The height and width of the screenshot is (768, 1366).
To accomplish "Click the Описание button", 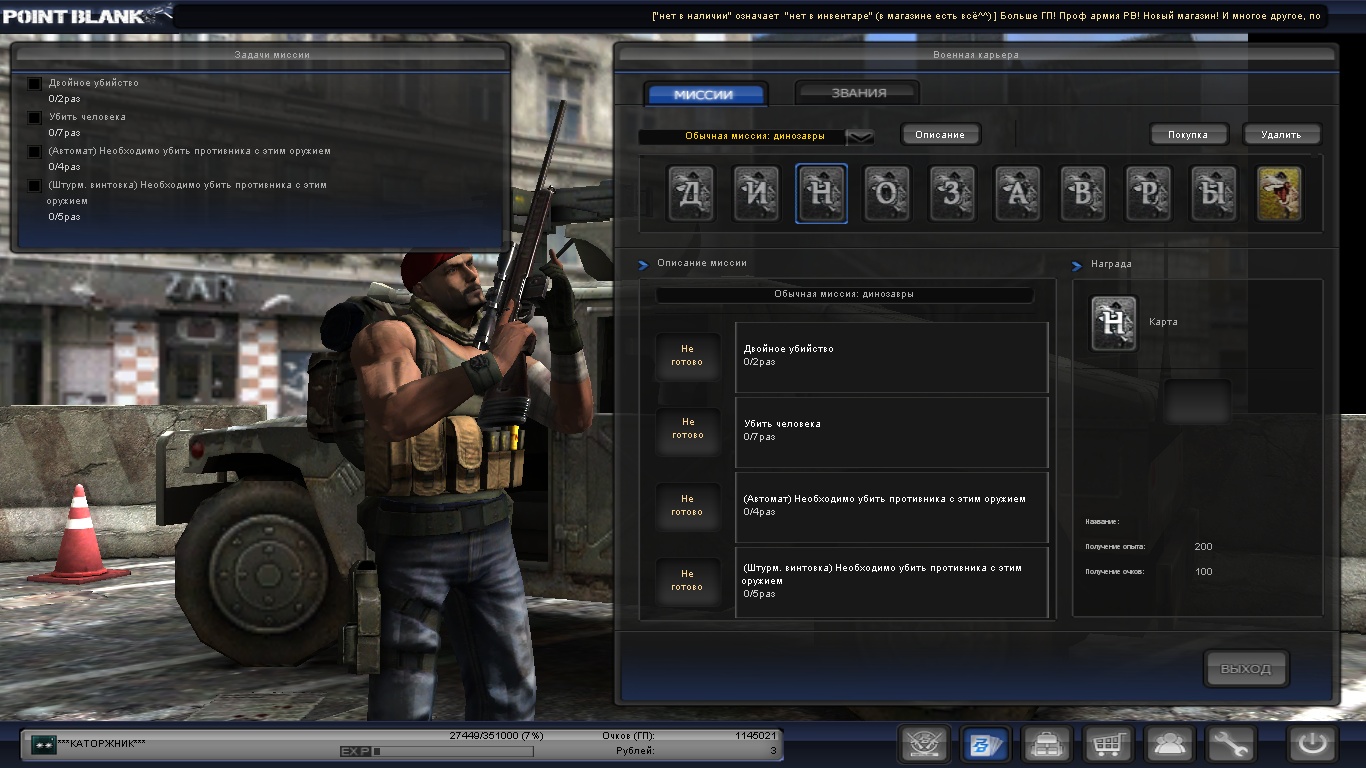I will [x=940, y=134].
